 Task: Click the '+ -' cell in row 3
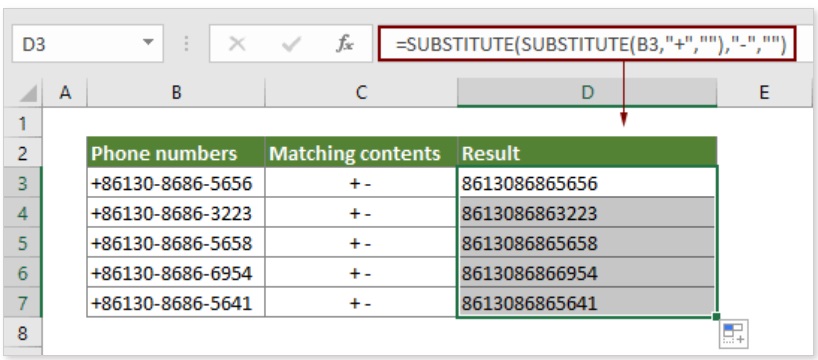point(361,183)
